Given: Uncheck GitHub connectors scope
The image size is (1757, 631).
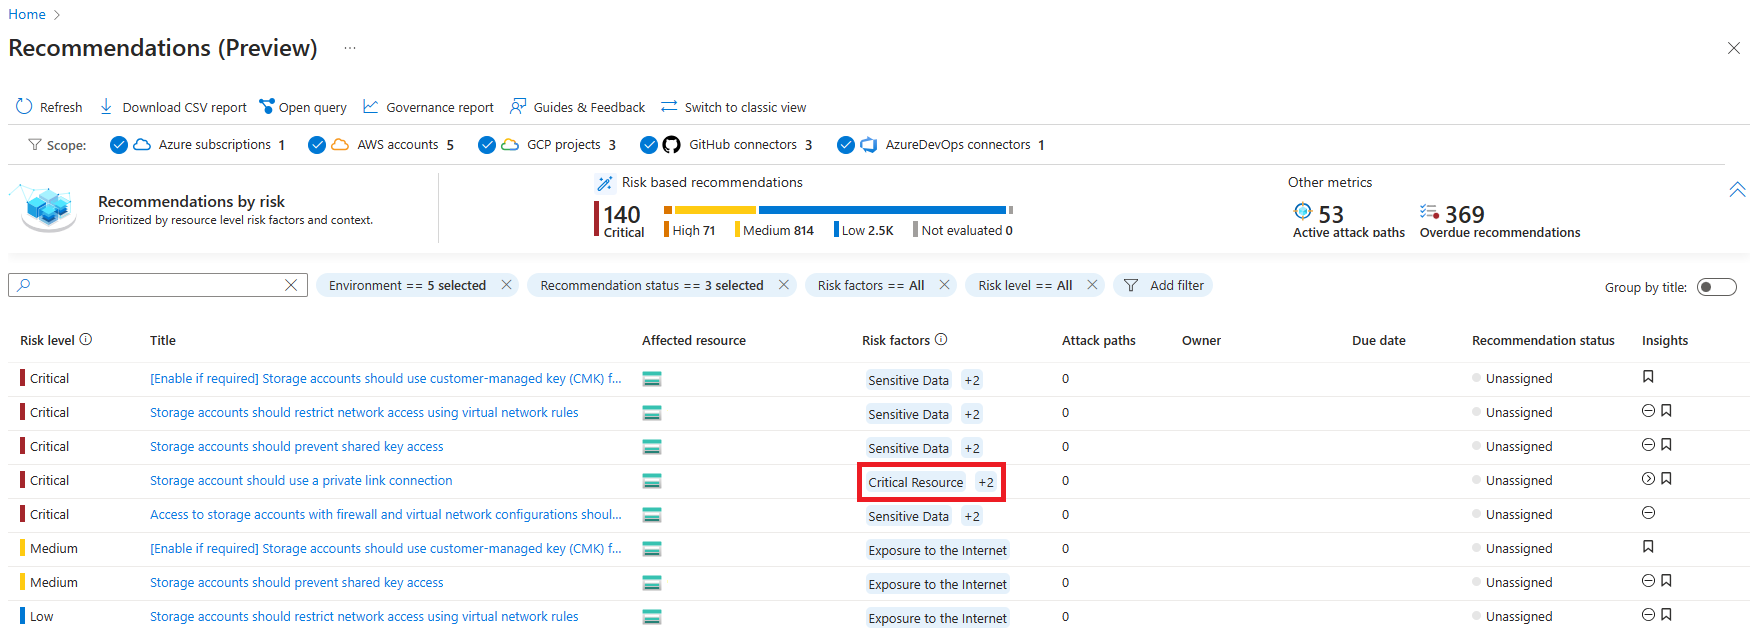Looking at the screenshot, I should coord(649,145).
